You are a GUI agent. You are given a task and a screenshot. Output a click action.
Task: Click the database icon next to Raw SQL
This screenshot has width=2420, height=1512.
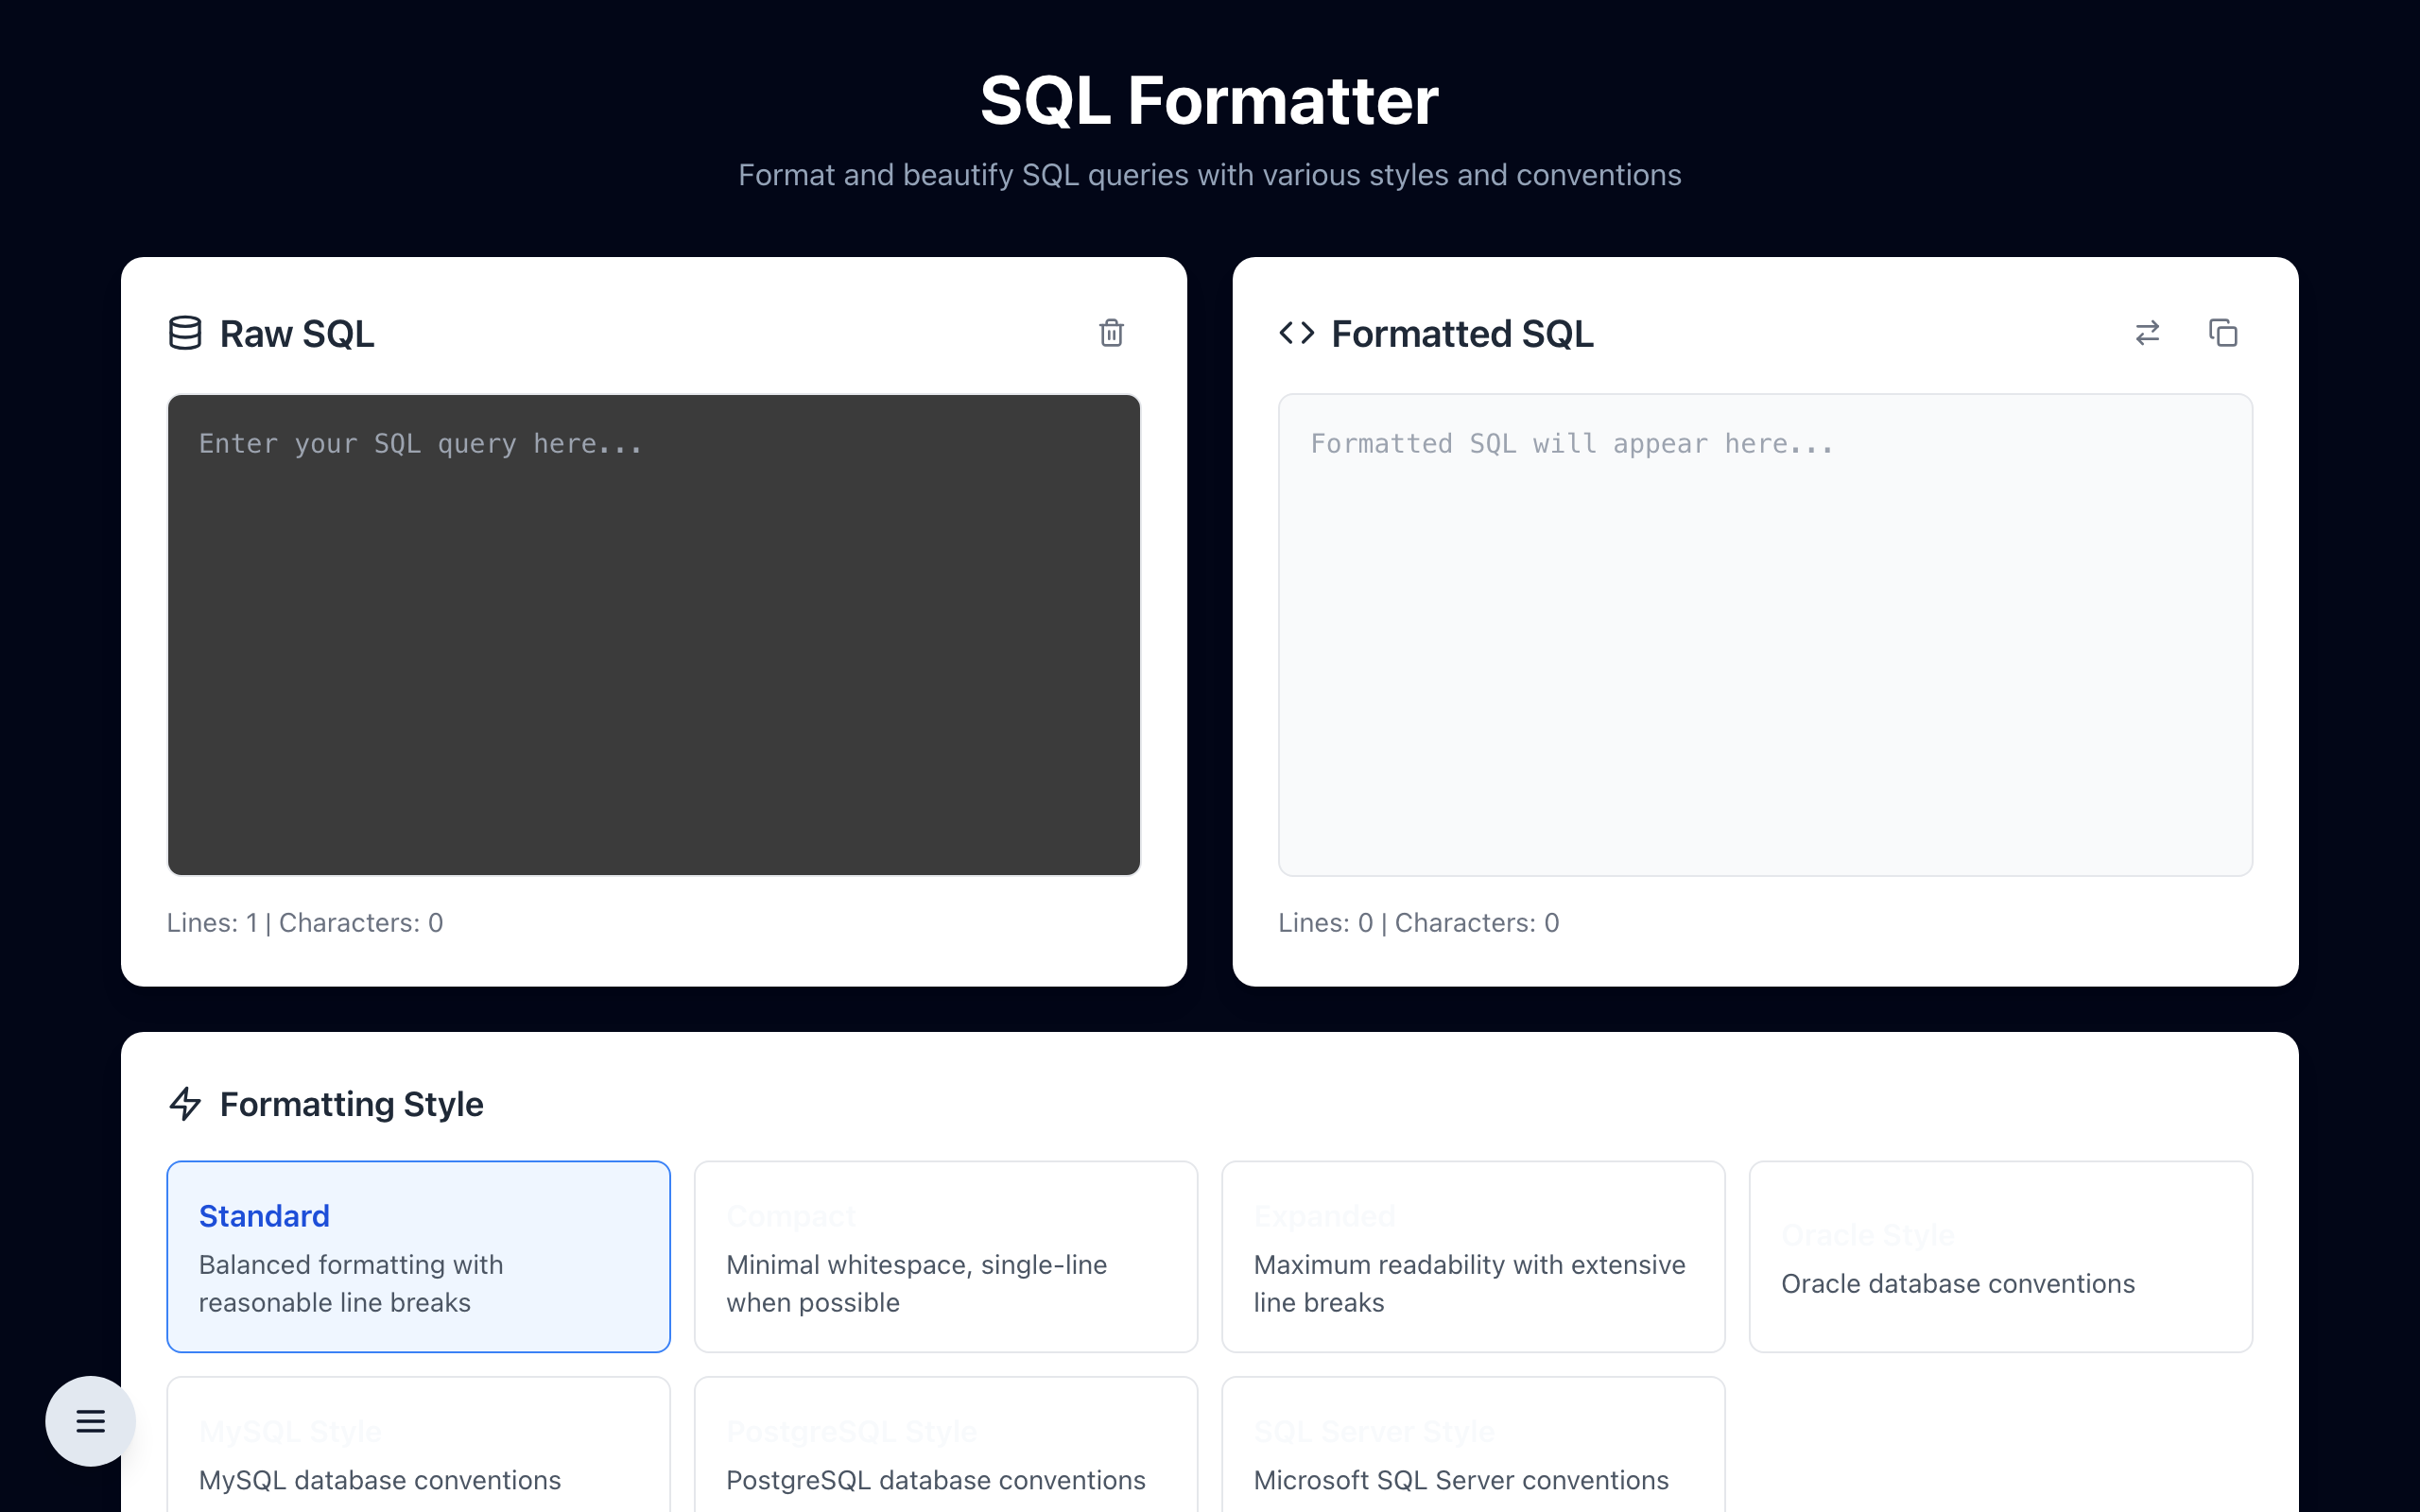(x=185, y=333)
